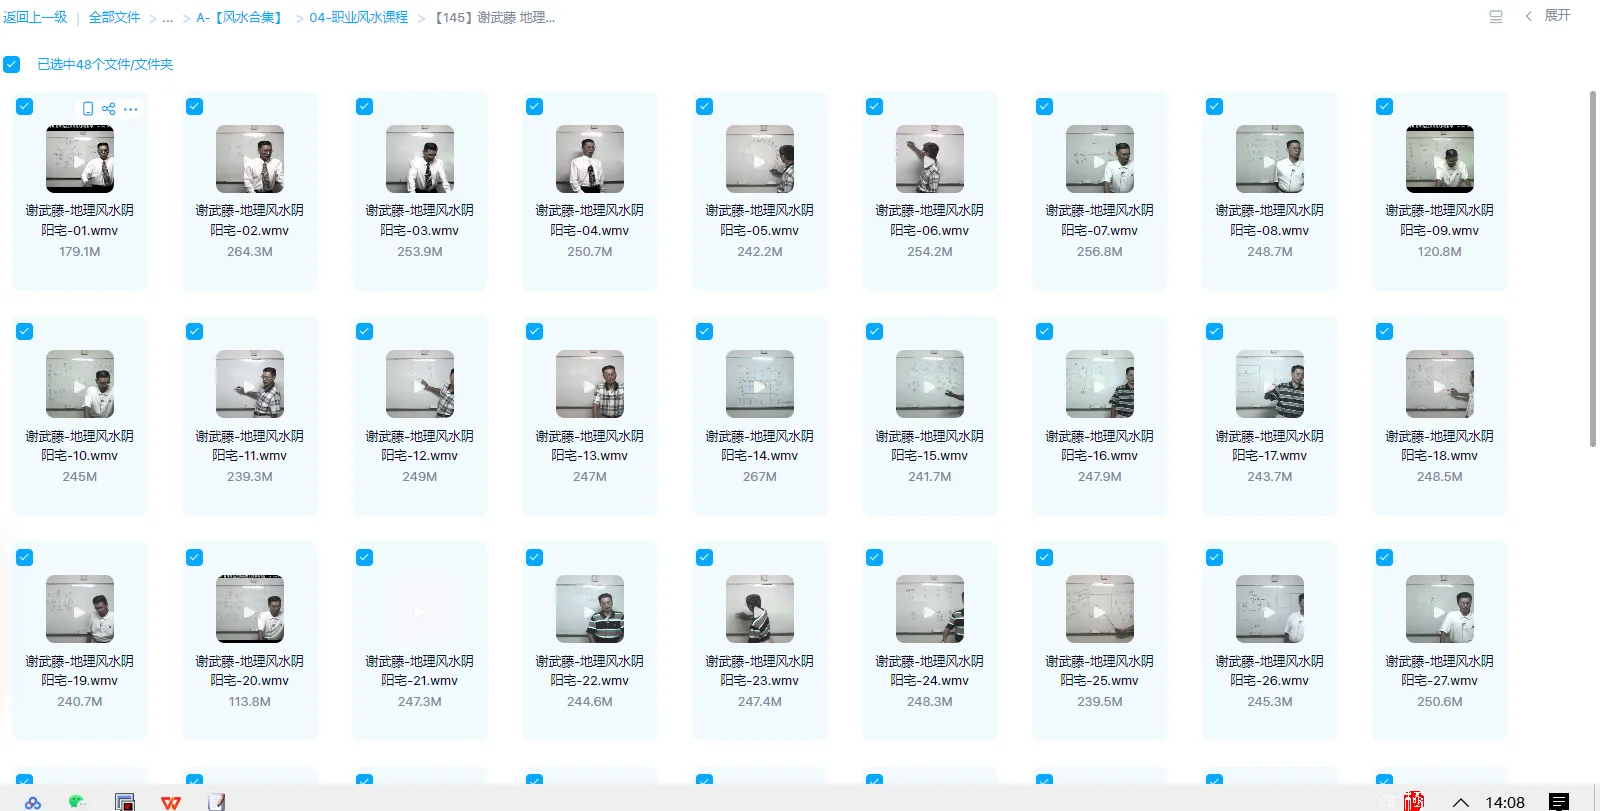Viewport: 1600px width, 811px height.
Task: Open the 阳宅-24.wmv video thumbnail
Action: (x=930, y=609)
